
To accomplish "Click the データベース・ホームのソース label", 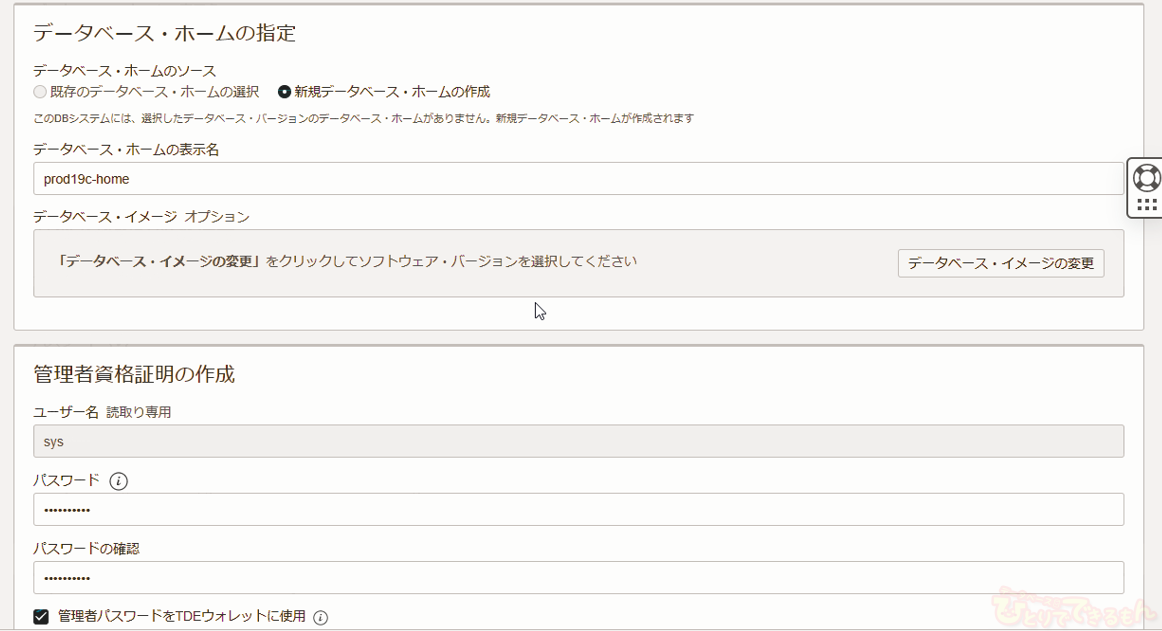I will pyautogui.click(x=125, y=71).
